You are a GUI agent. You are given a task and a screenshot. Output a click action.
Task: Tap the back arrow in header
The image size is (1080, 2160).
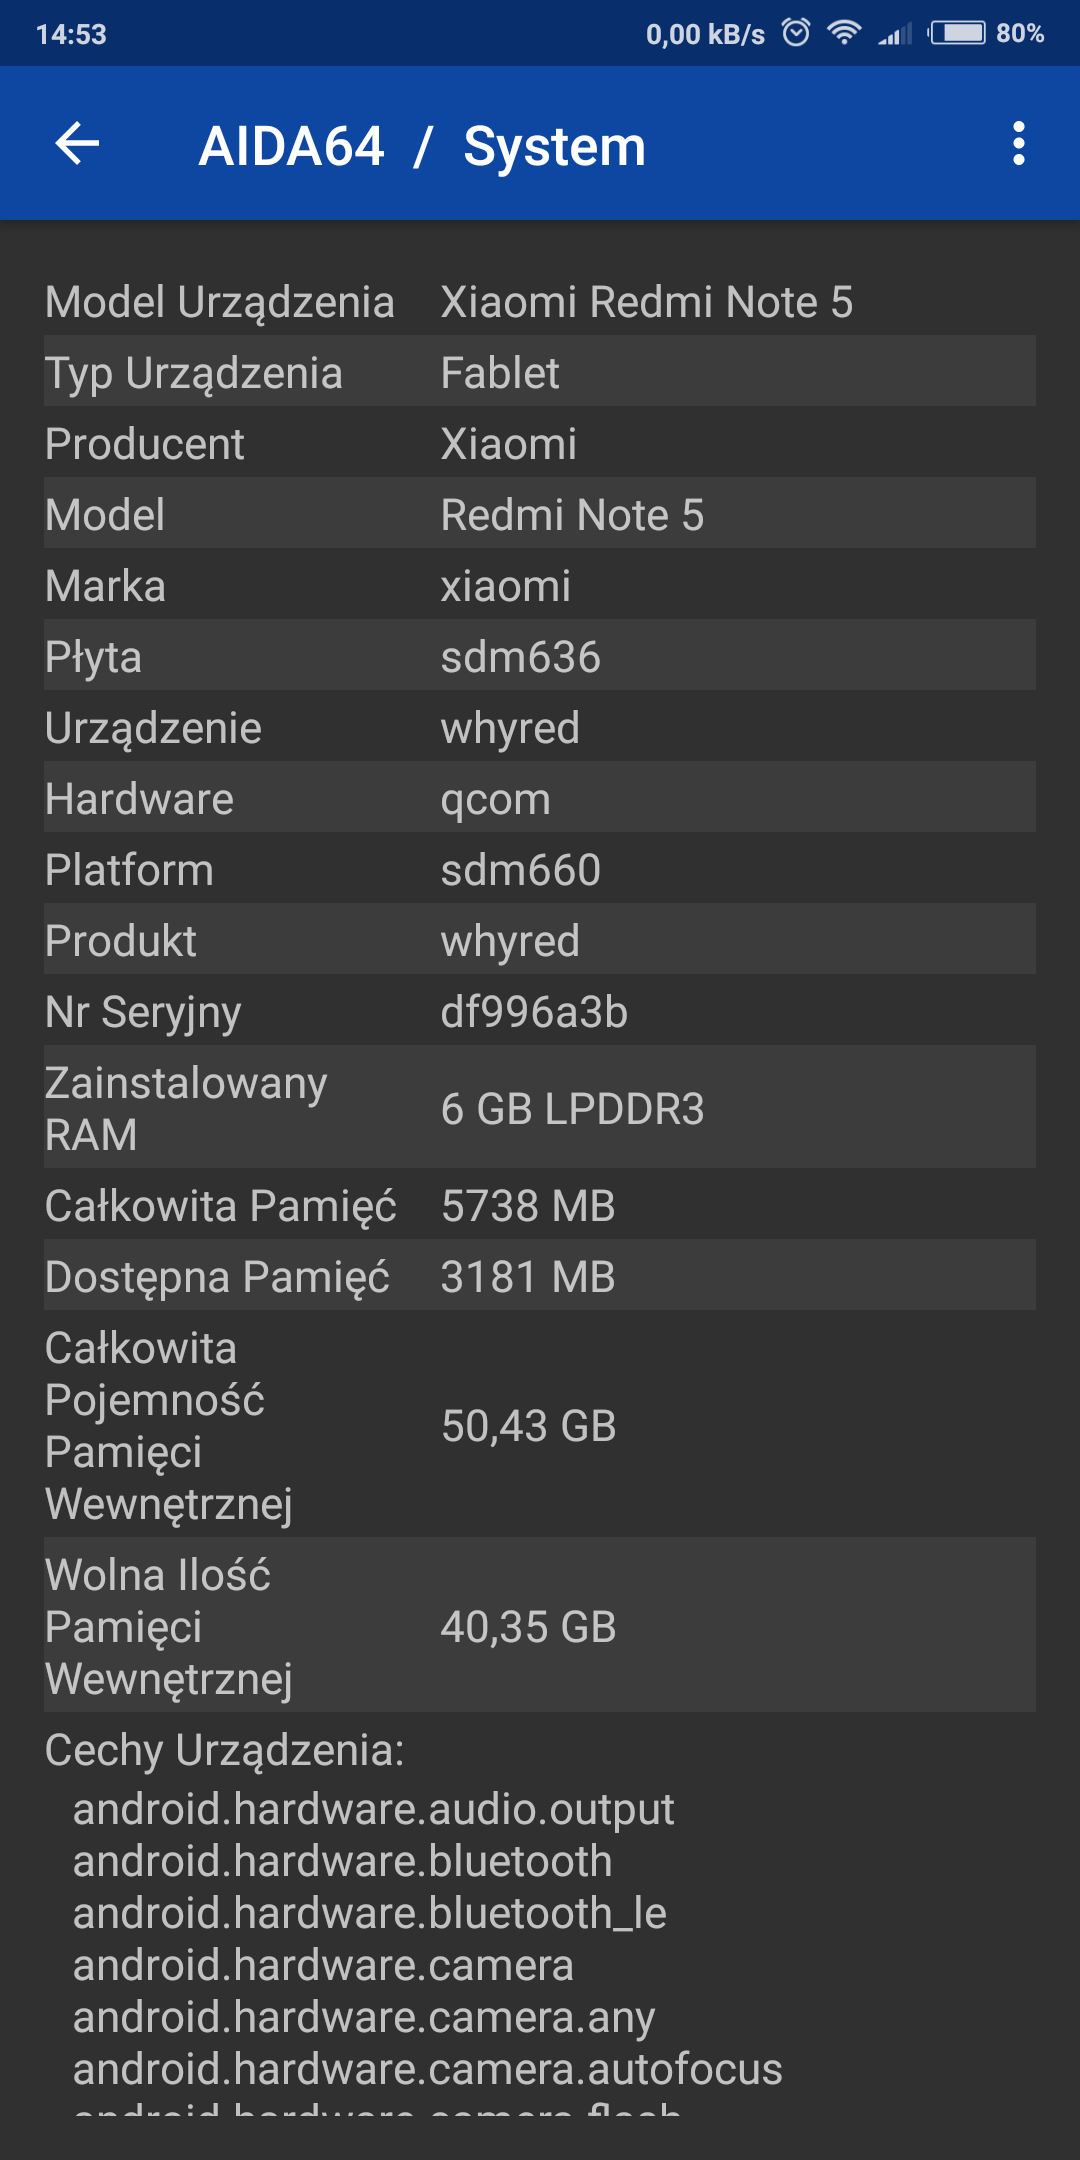click(x=77, y=144)
